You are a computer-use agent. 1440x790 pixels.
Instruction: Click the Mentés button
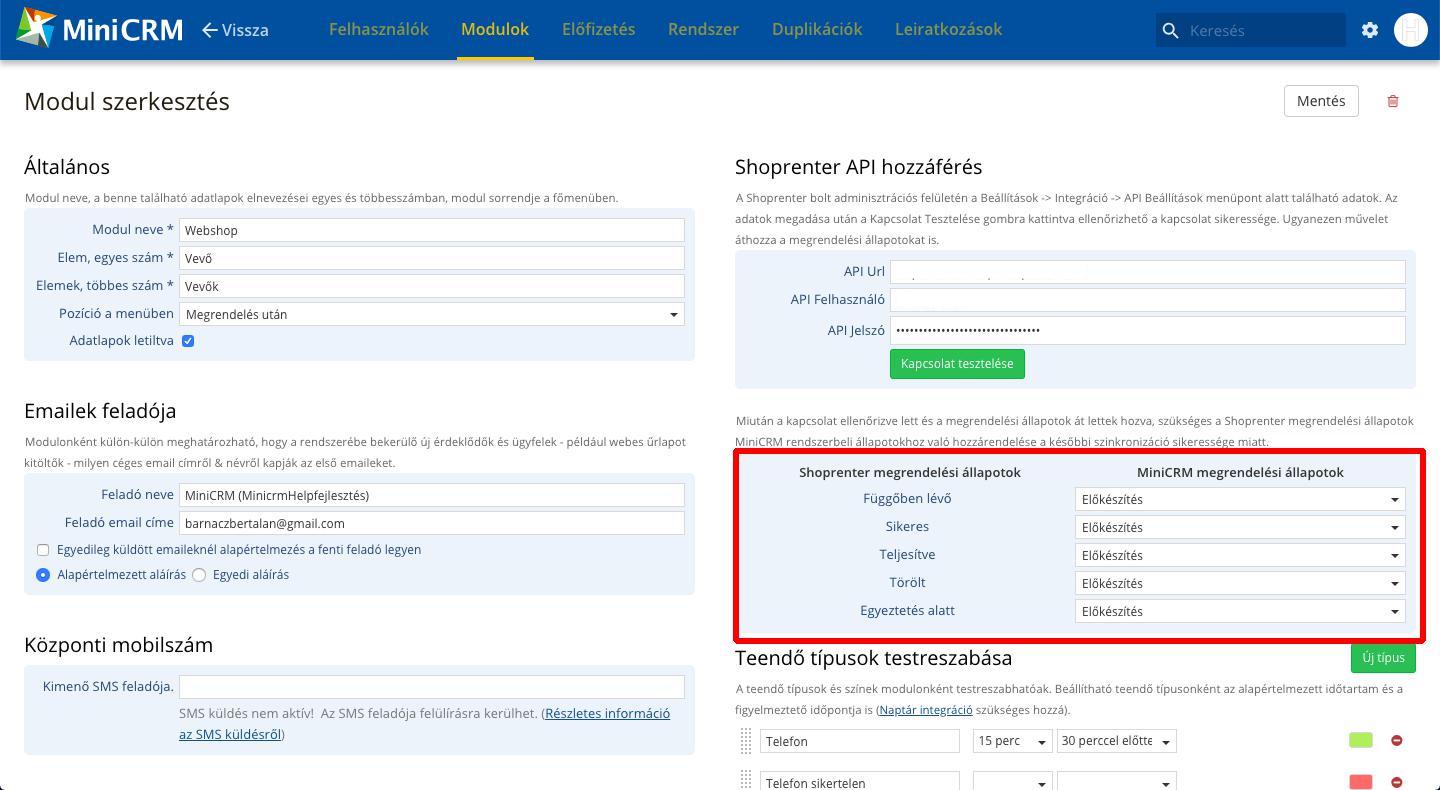(x=1321, y=101)
